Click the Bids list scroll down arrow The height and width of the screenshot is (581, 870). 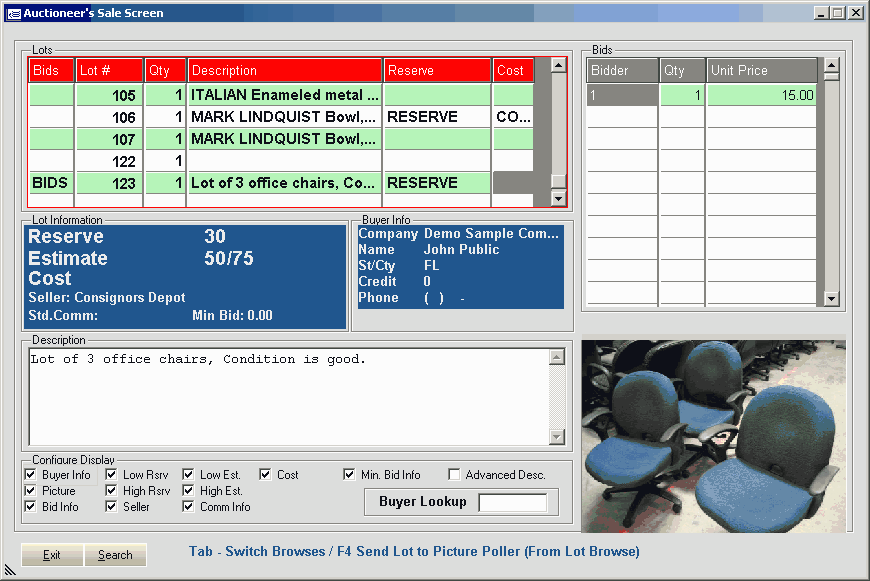(x=831, y=299)
